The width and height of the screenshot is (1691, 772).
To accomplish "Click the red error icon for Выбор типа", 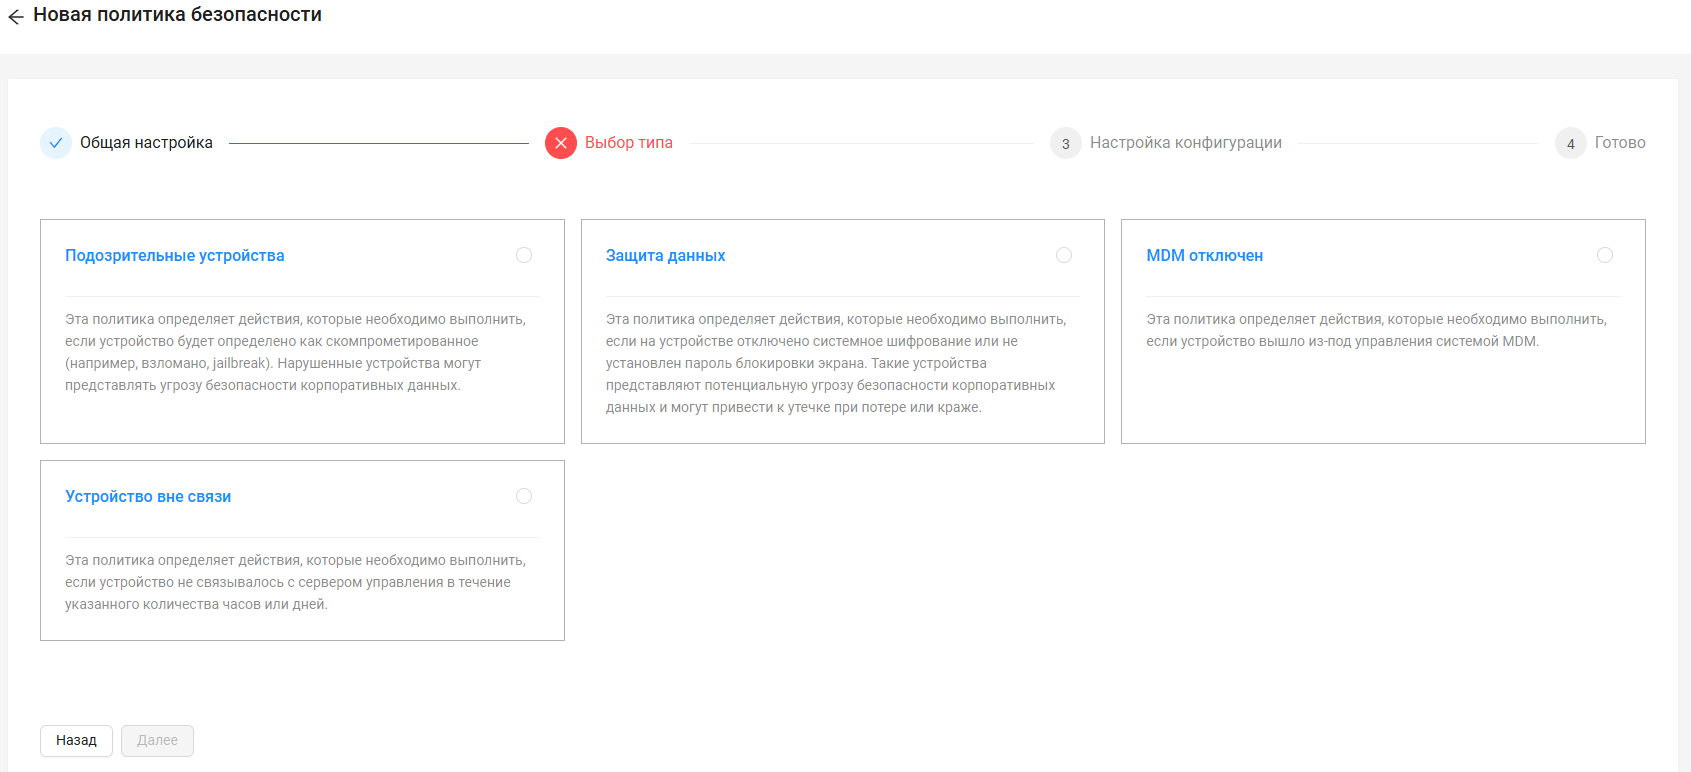I will click(x=561, y=143).
